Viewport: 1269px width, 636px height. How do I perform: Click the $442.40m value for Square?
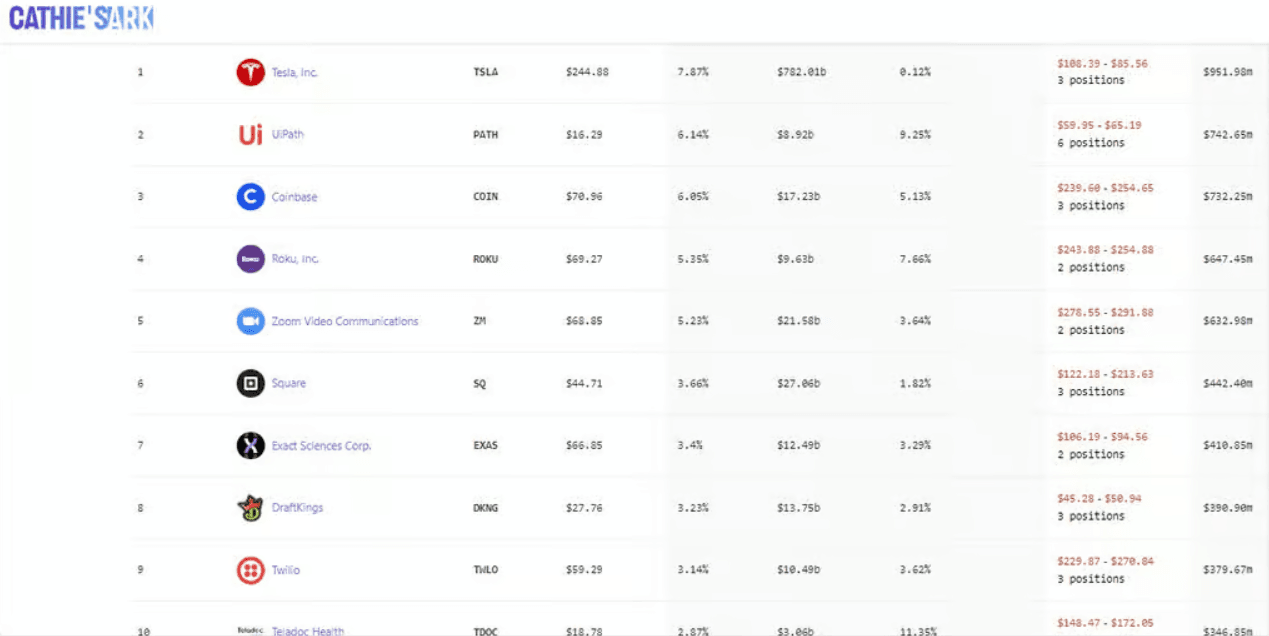(1227, 384)
